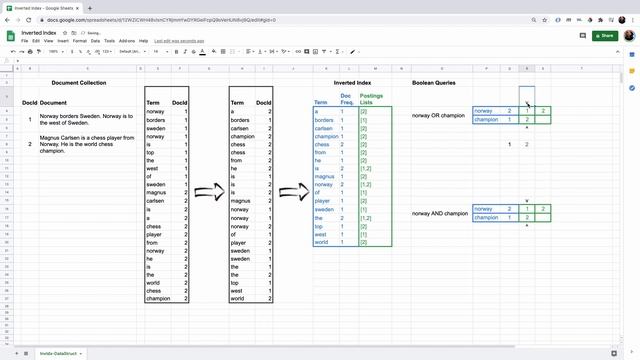Open the Format menu
Image resolution: width=640 pixels, height=360 pixels.
(80, 41)
